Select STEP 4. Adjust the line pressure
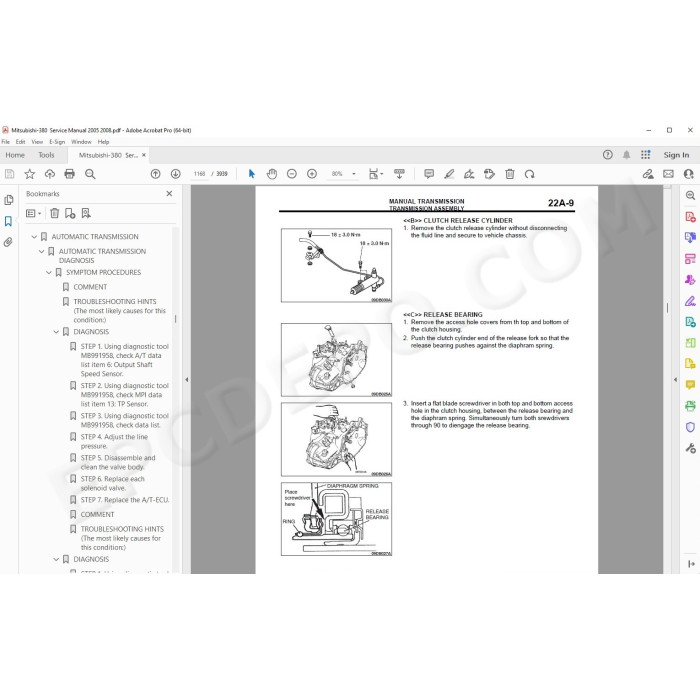Viewport: 700px width, 700px height. tap(114, 442)
